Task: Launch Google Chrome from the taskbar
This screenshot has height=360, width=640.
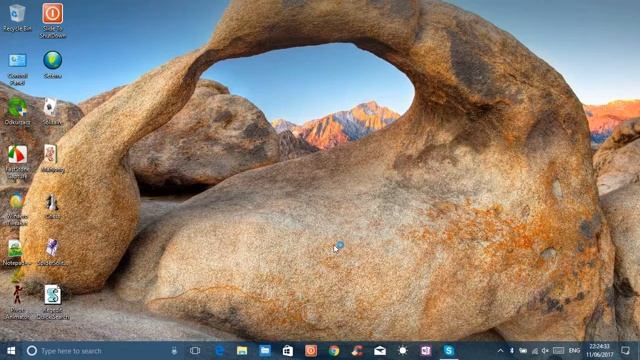Action: [334, 351]
